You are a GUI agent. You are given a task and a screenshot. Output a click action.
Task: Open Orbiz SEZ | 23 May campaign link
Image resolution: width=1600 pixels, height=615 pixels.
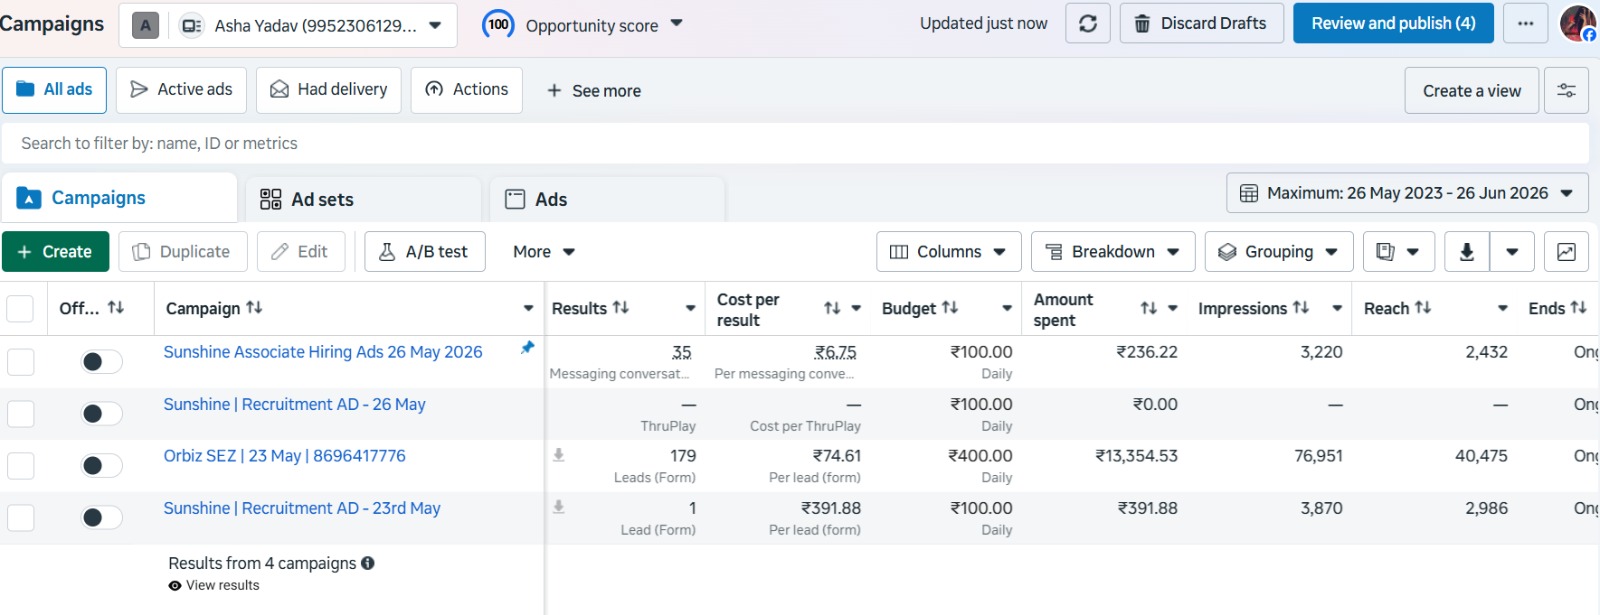click(285, 456)
